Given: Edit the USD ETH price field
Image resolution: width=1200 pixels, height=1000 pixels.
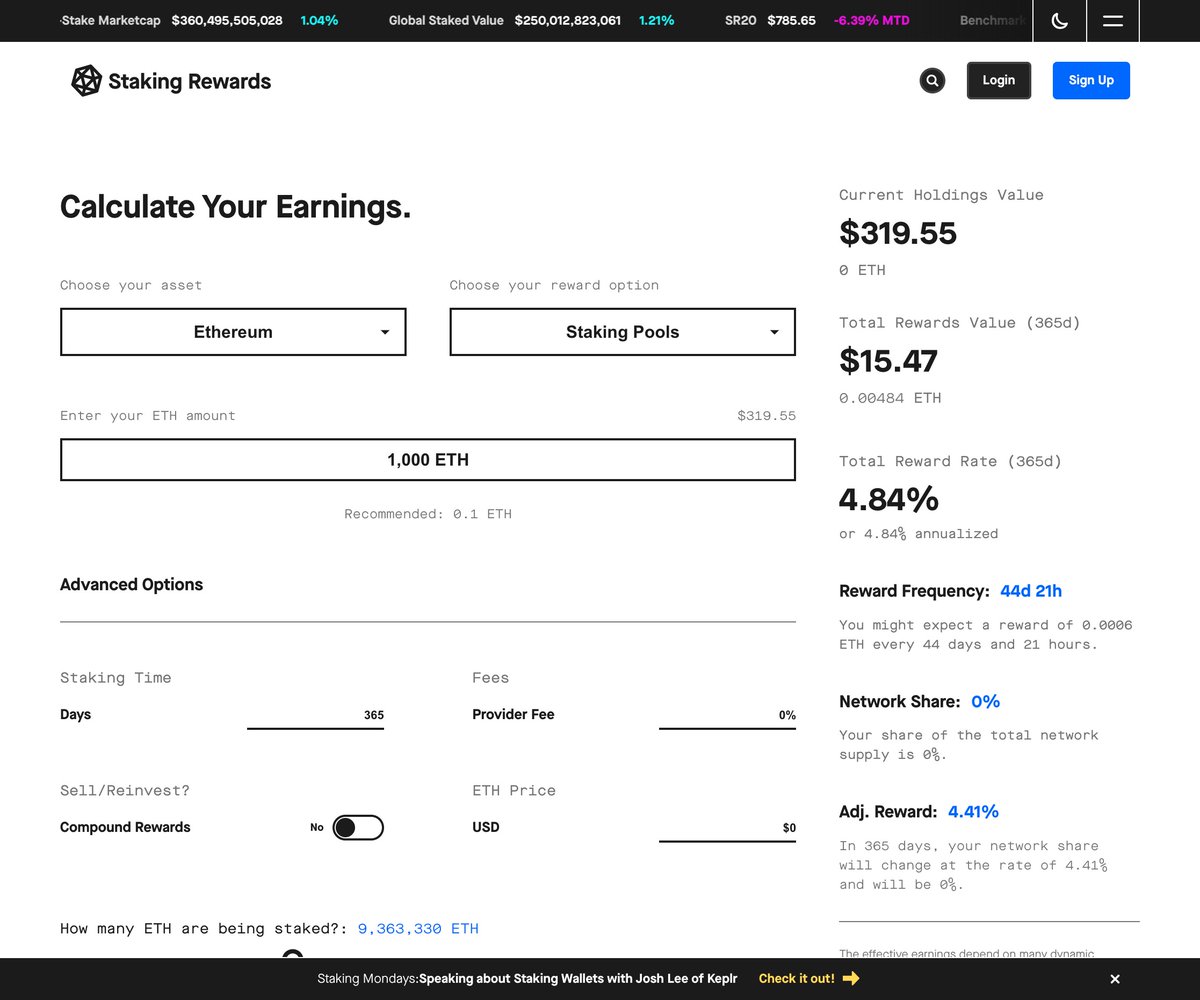Looking at the screenshot, I should click(x=727, y=828).
